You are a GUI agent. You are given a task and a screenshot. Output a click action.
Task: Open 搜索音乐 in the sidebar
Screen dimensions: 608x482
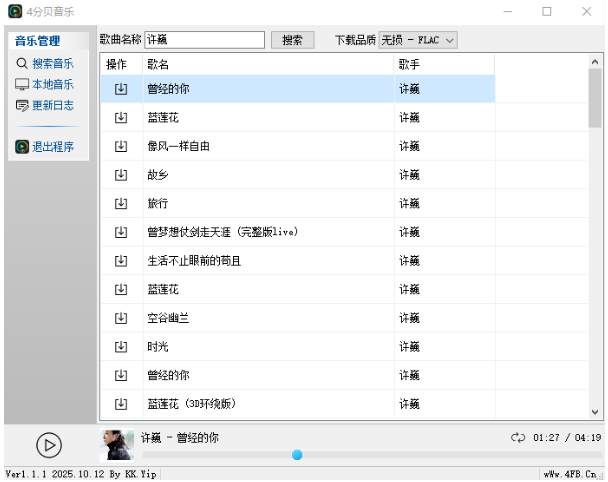(45, 63)
